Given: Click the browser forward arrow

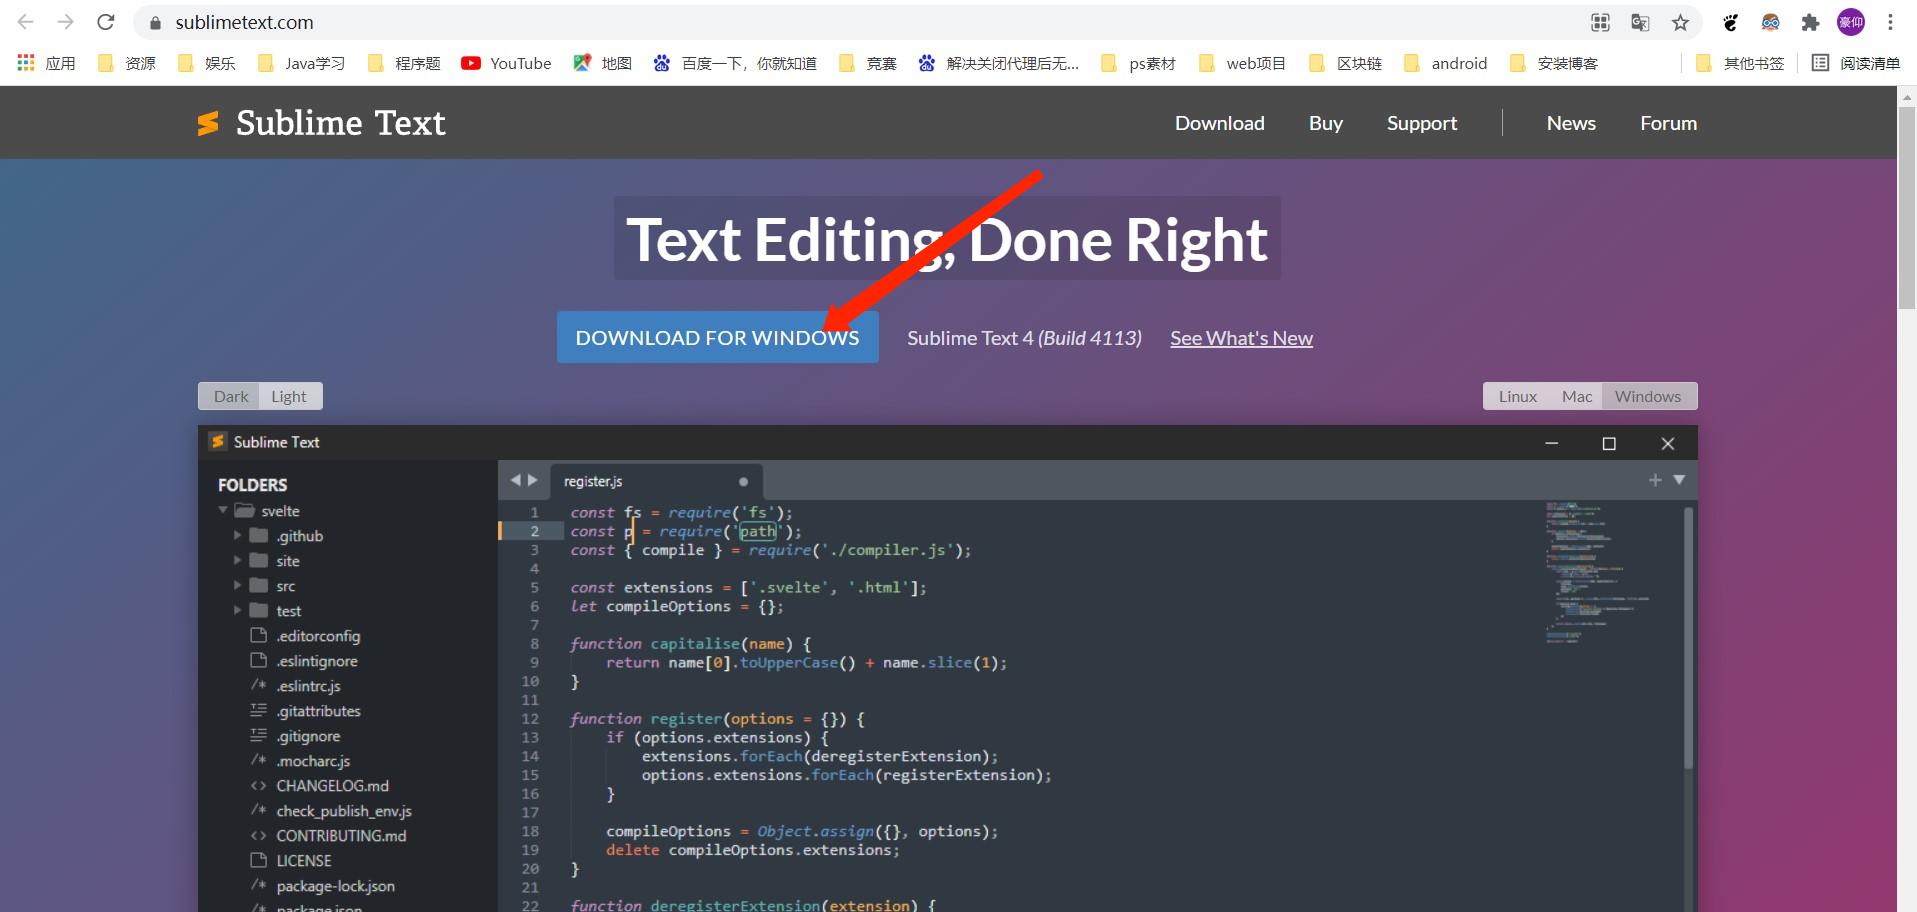Looking at the screenshot, I should point(65,22).
